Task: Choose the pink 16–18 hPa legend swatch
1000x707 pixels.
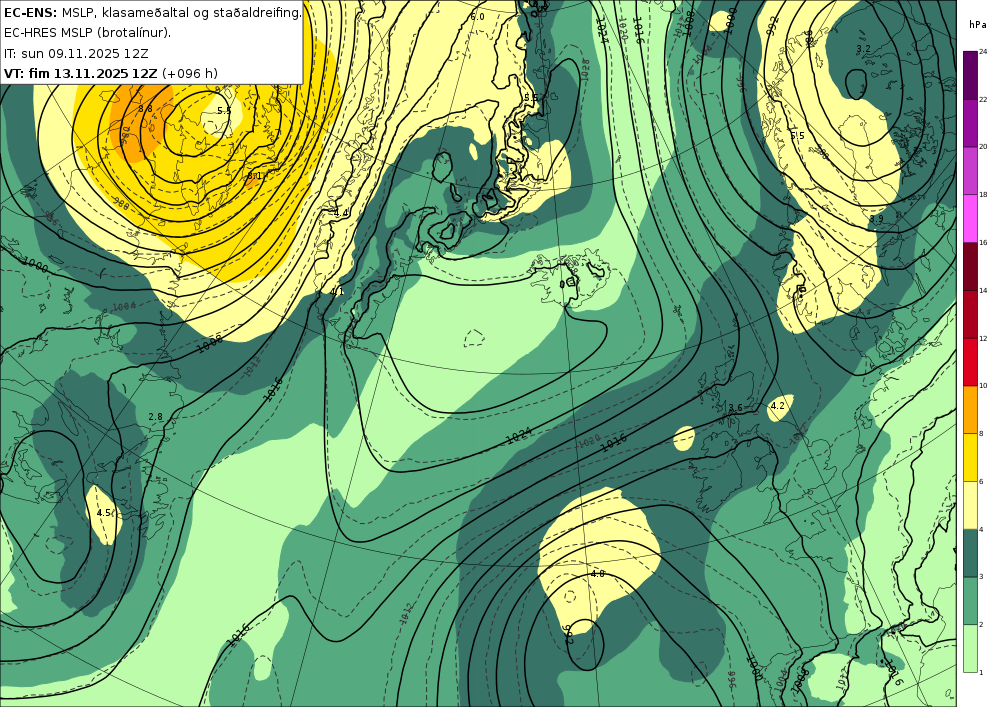Action: click(971, 218)
